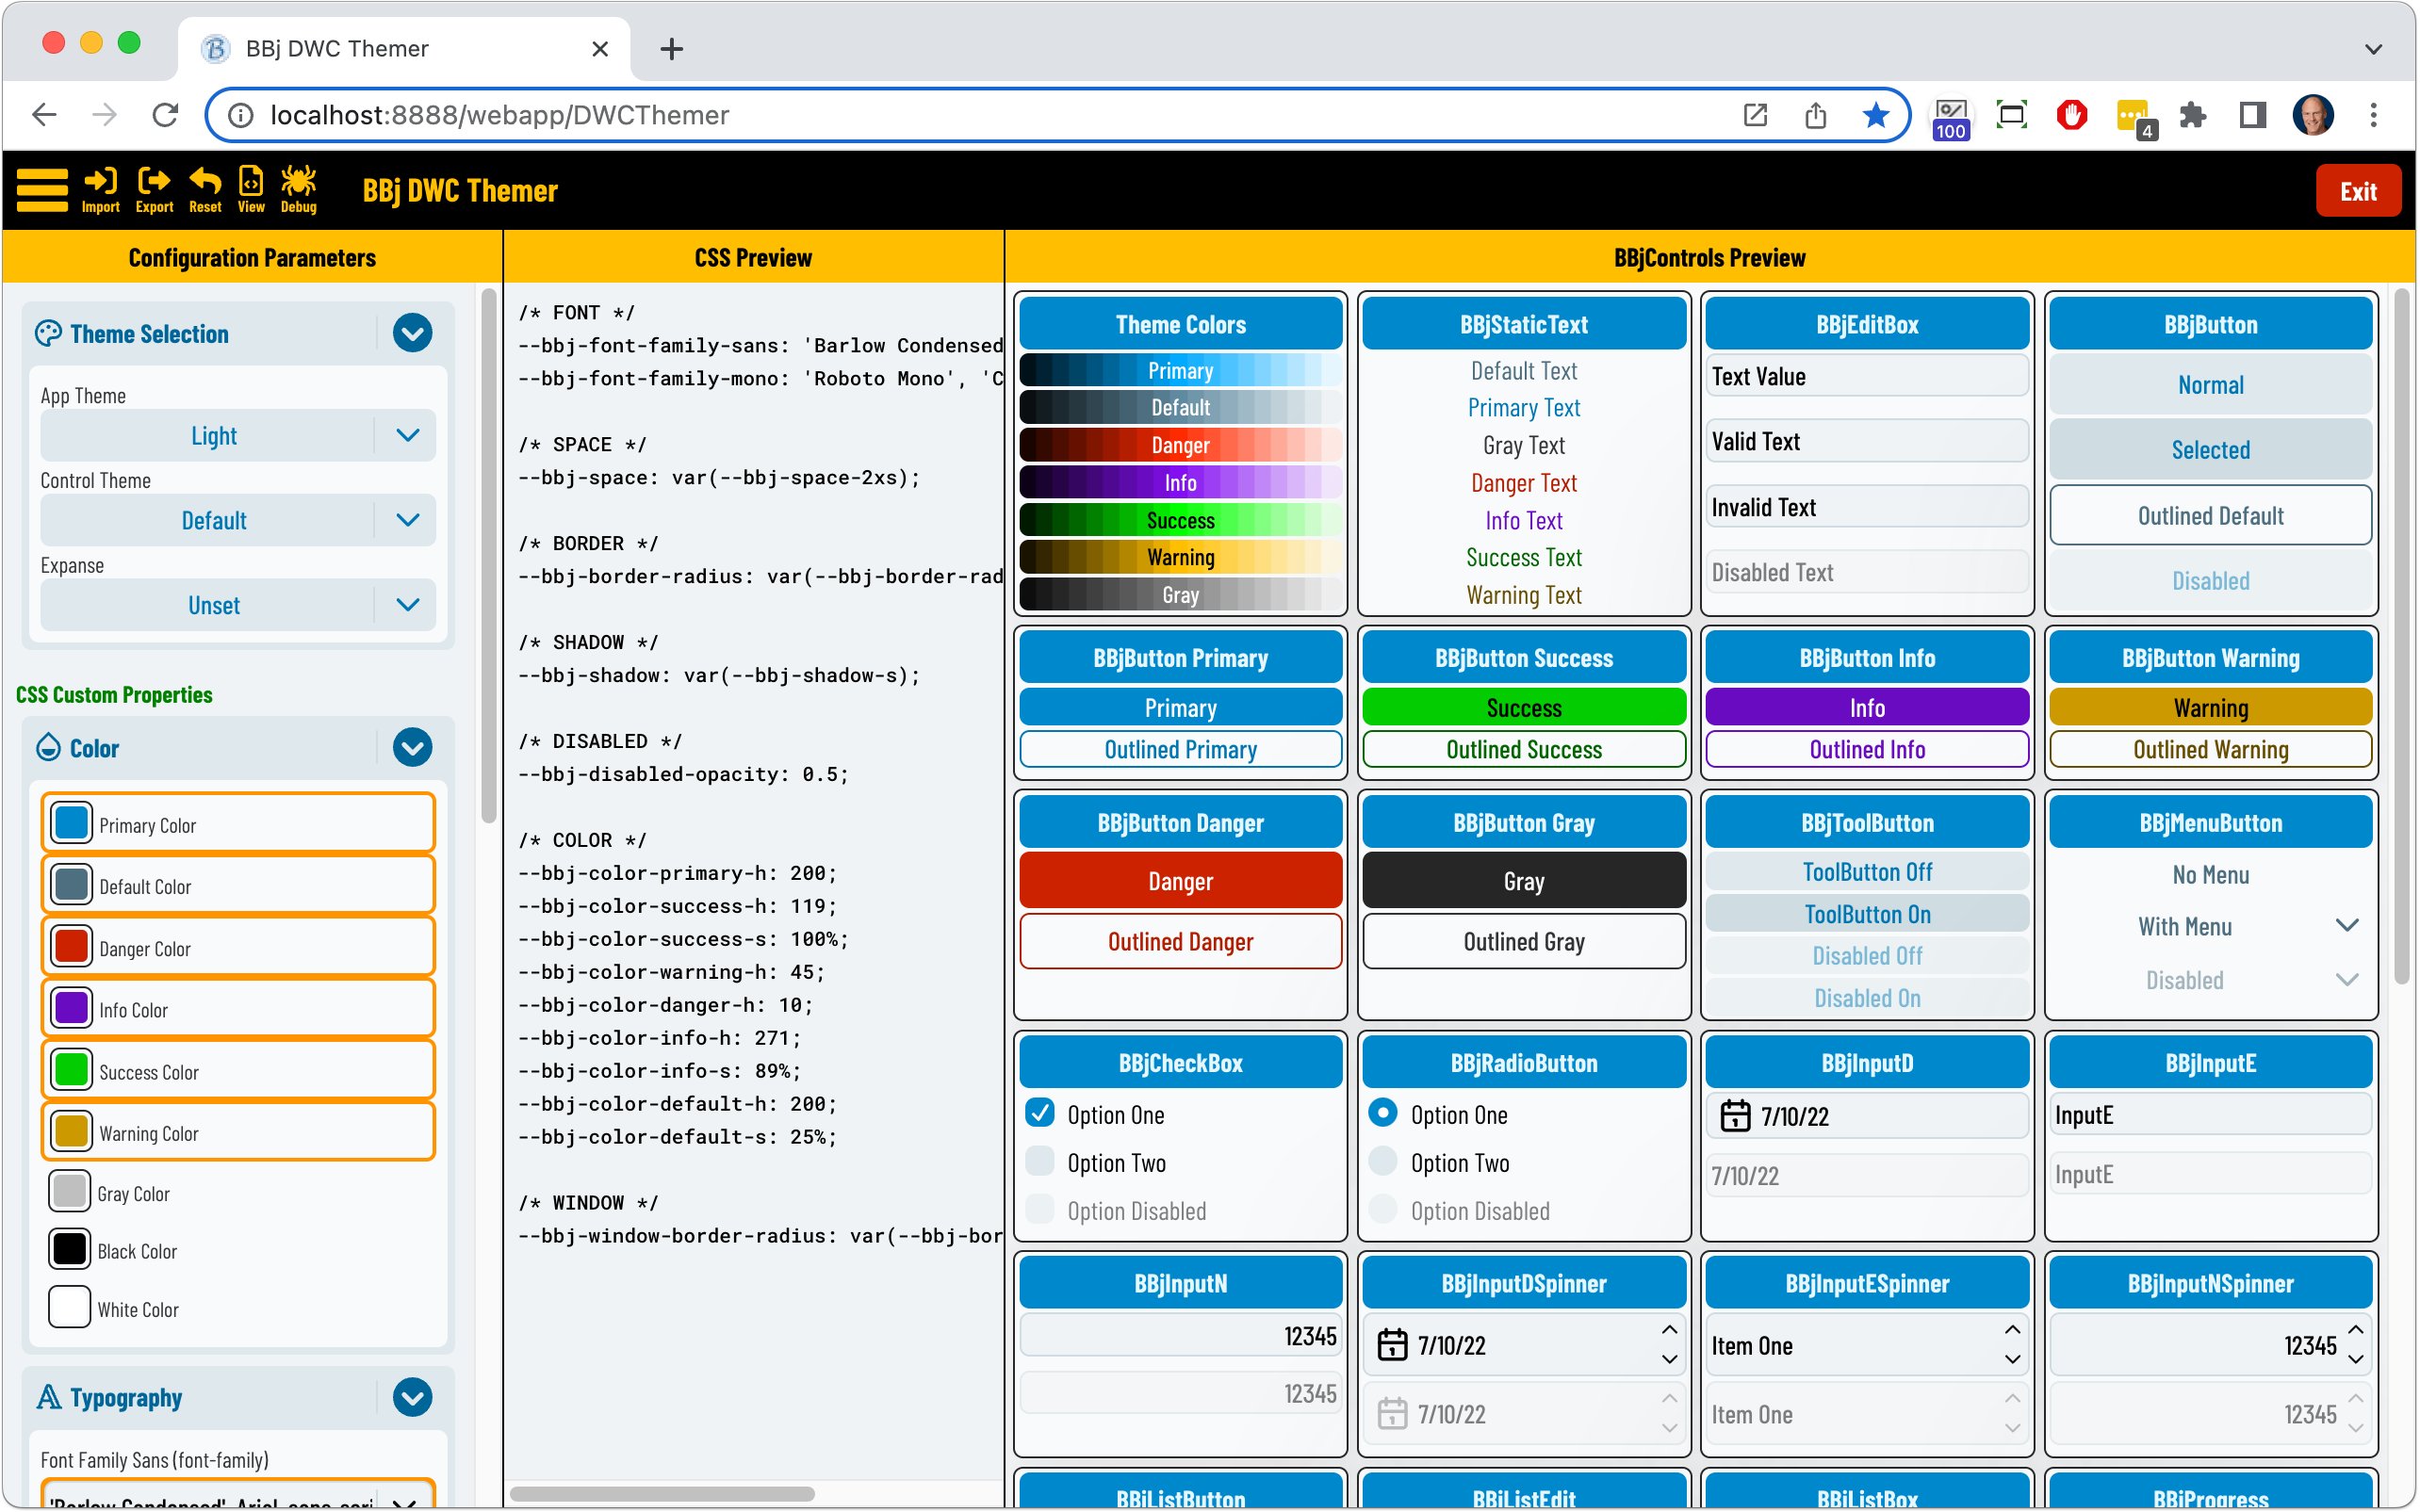The width and height of the screenshot is (2420, 1512).
Task: Click the Import toolbar icon
Action: [x=100, y=190]
